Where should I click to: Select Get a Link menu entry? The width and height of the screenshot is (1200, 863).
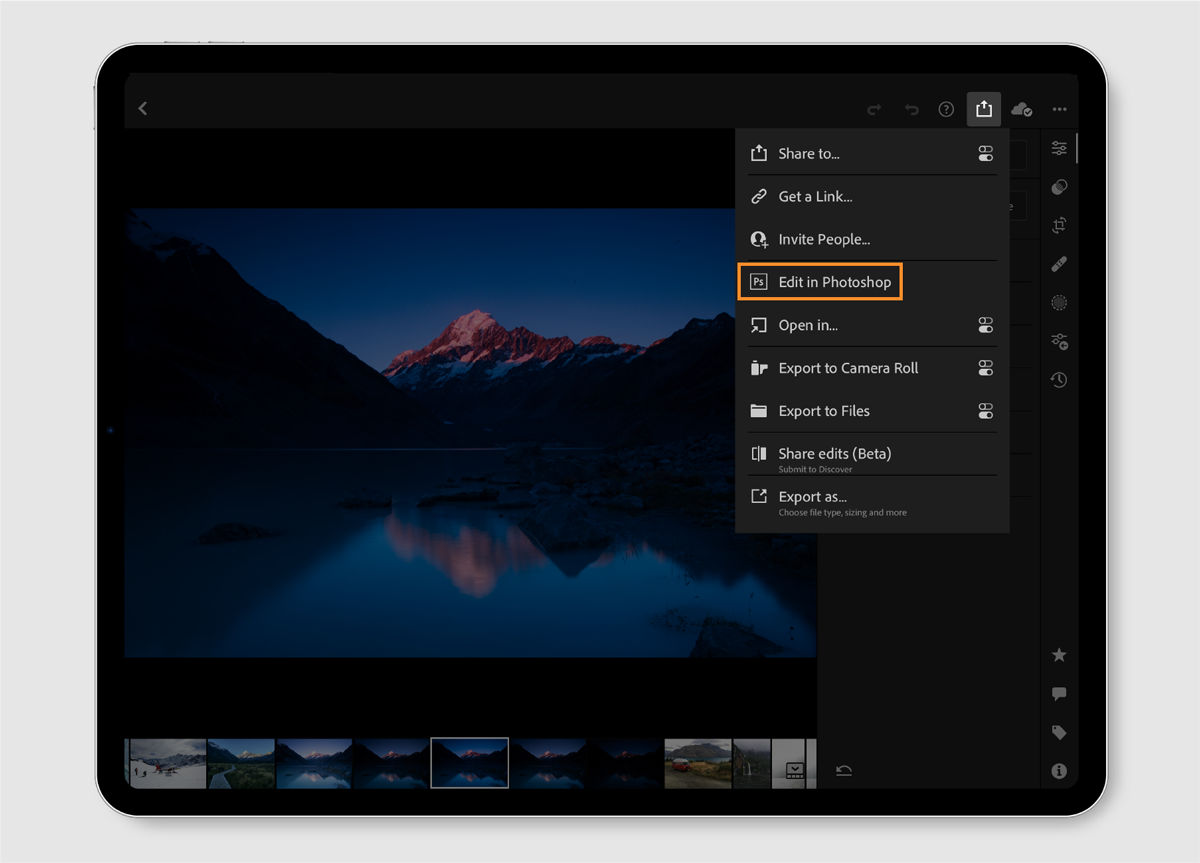815,197
